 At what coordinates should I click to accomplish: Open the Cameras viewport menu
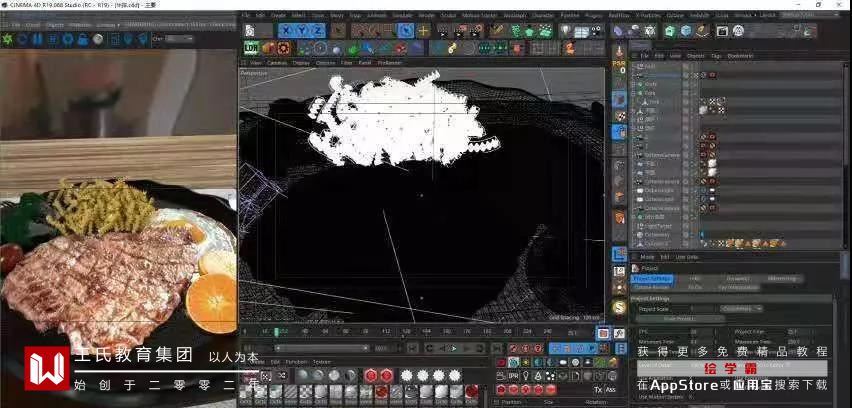click(277, 62)
